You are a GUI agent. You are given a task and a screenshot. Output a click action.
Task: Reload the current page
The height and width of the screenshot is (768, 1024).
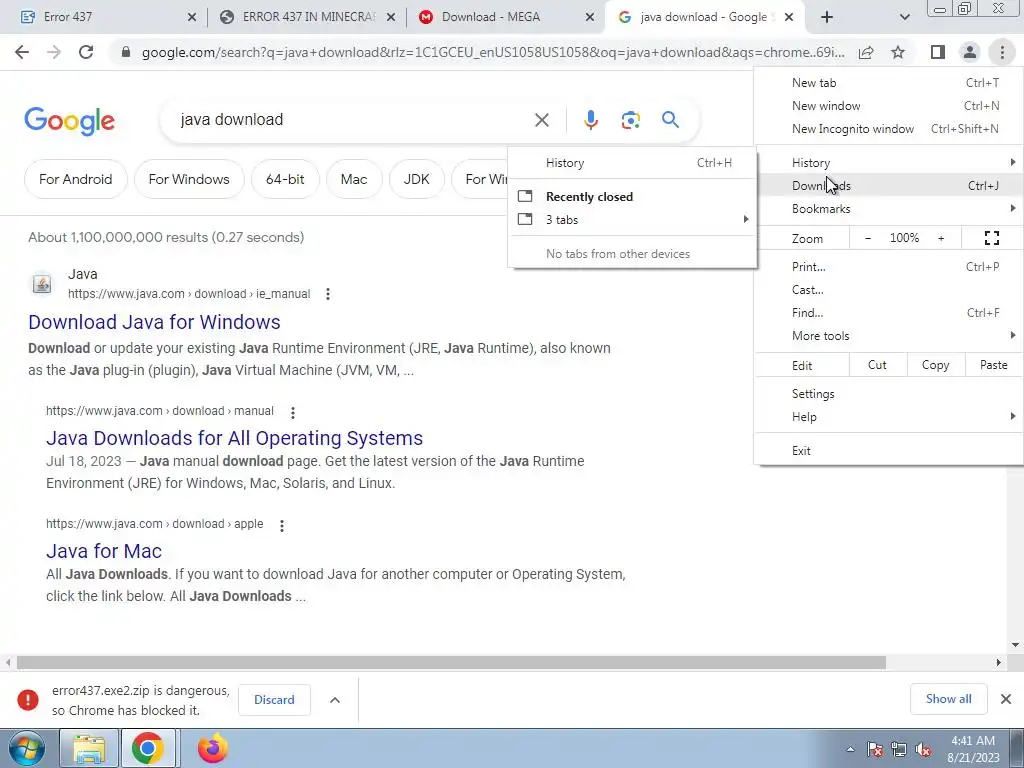86,52
